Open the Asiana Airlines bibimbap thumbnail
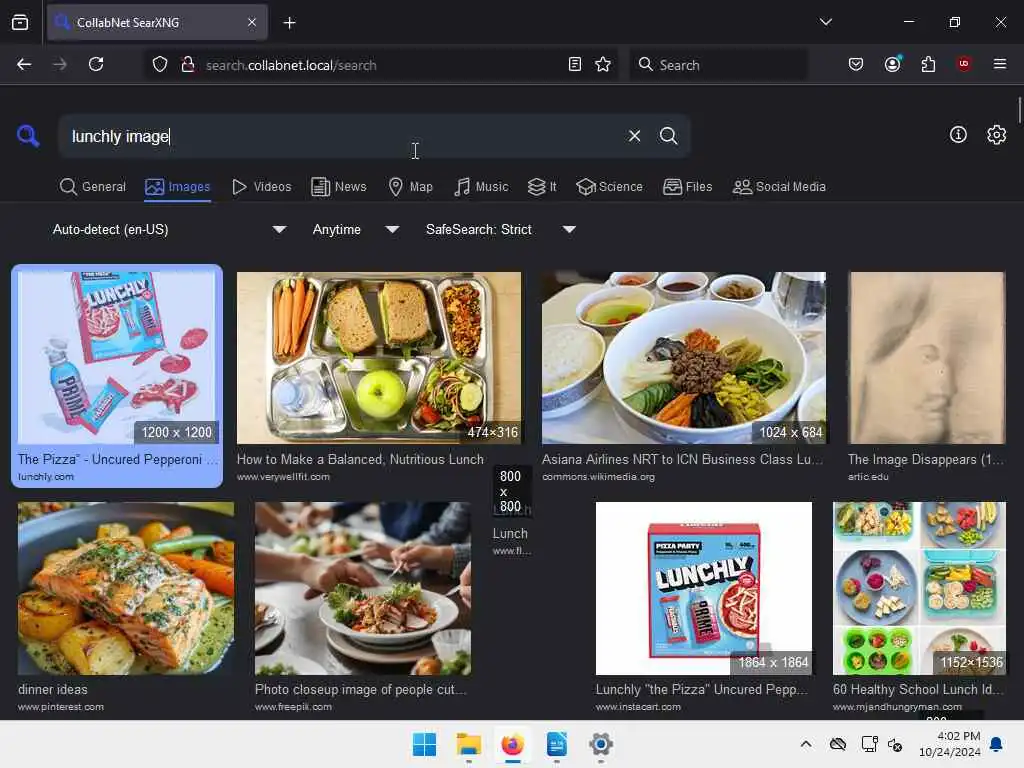Image resolution: width=1024 pixels, height=768 pixels. coord(684,358)
